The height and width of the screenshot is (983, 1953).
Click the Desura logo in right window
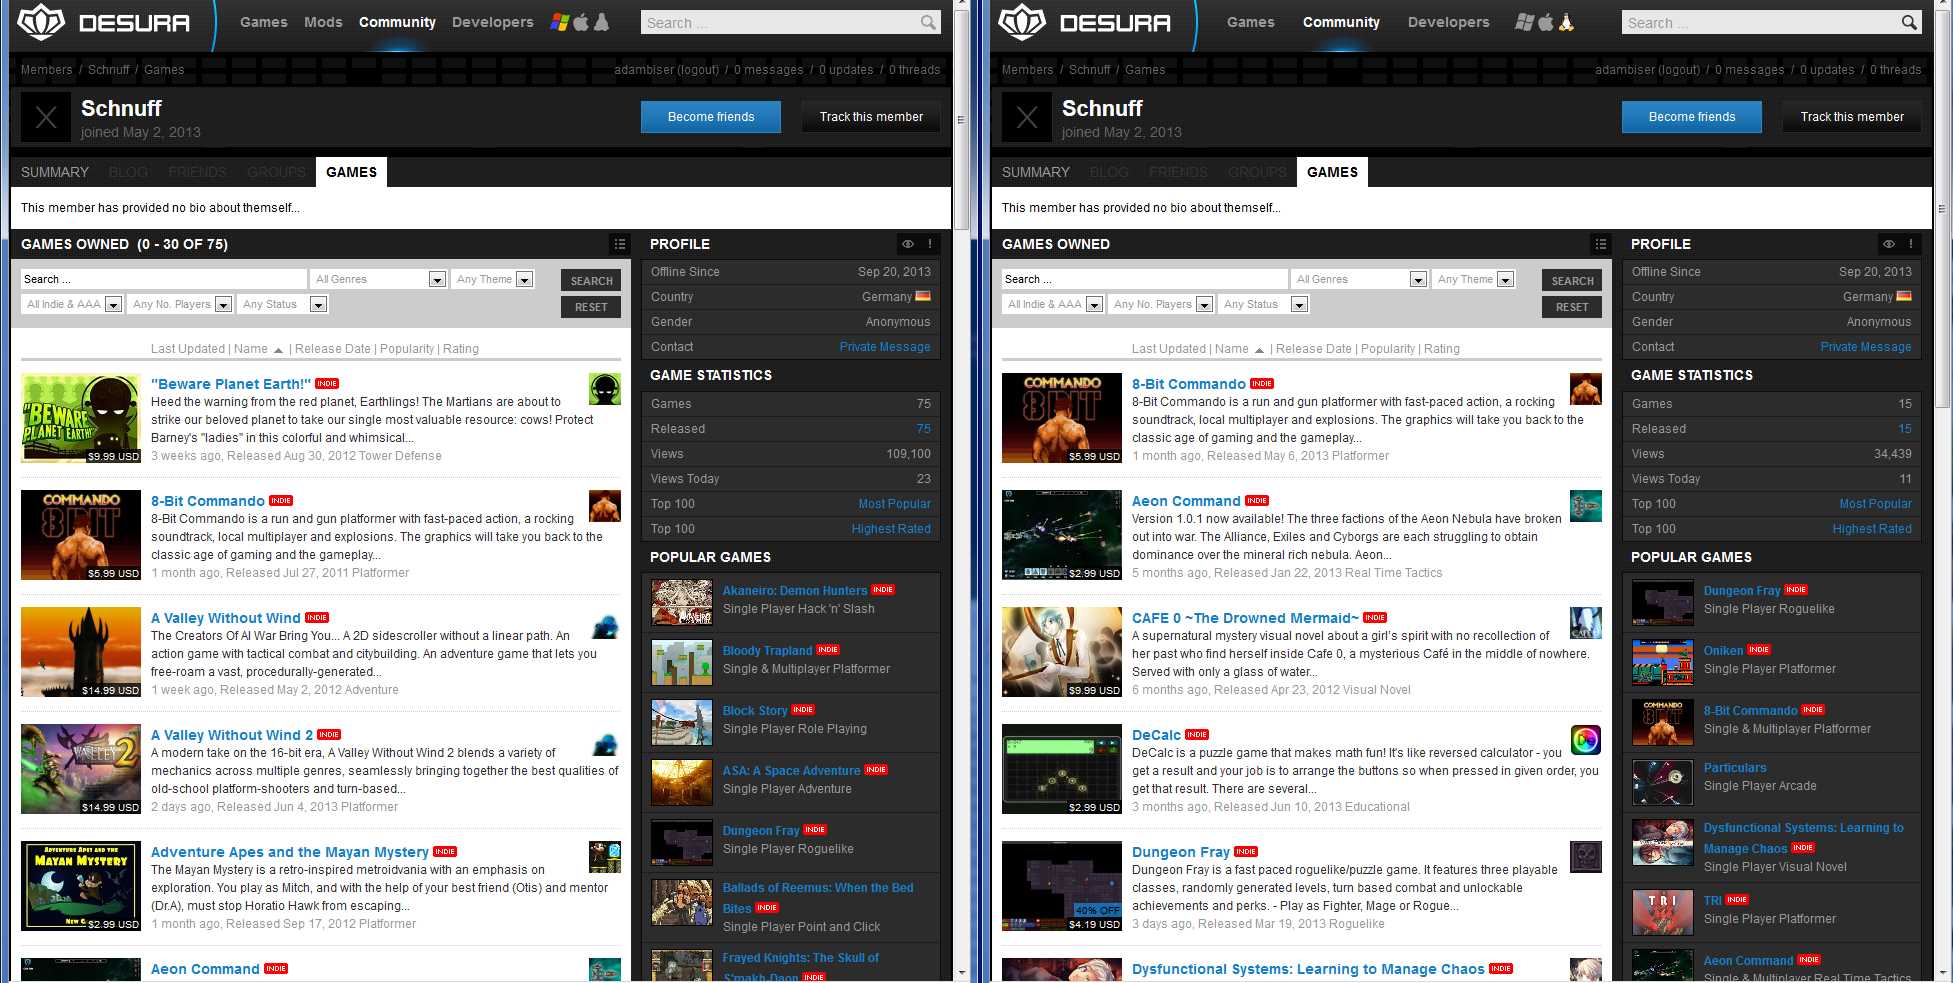1084,22
